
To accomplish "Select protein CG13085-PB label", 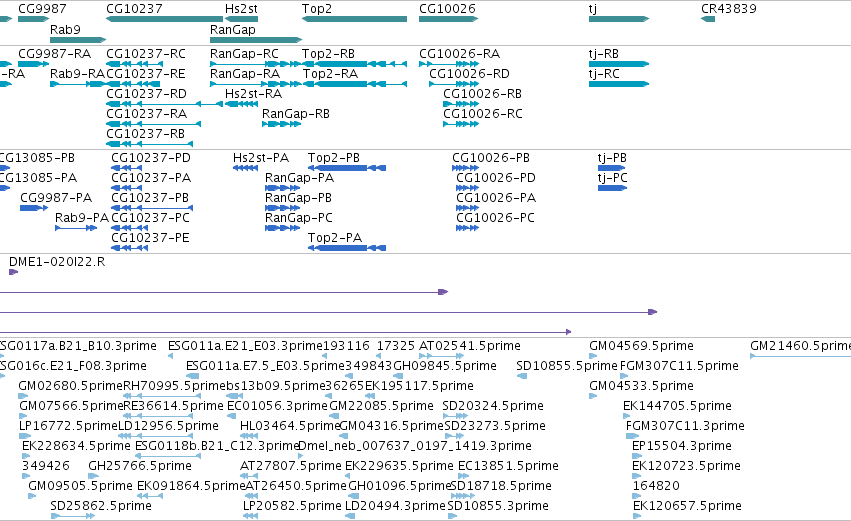I will click(37, 158).
